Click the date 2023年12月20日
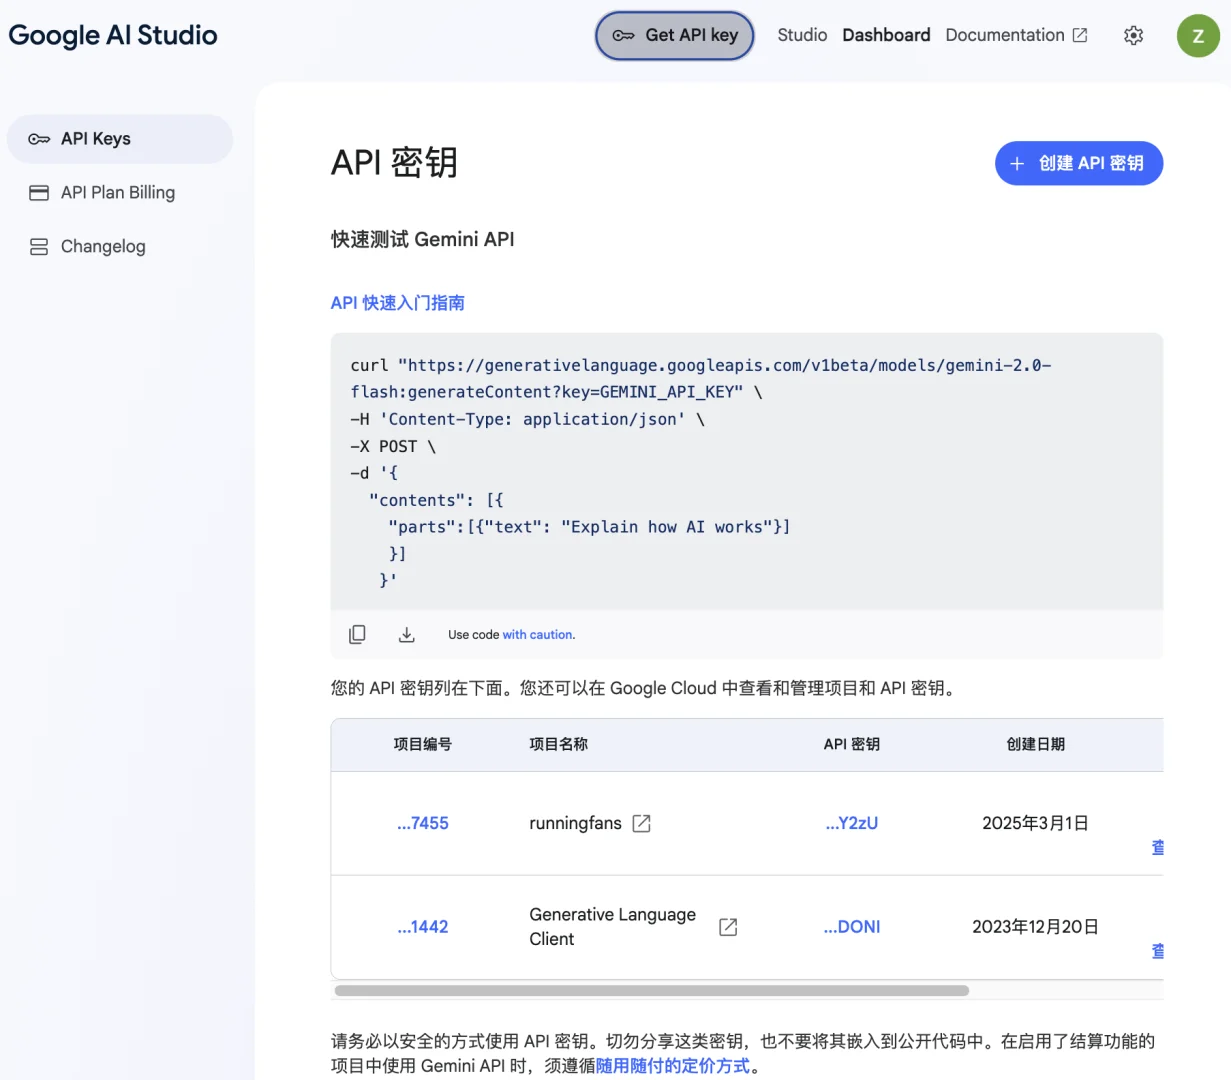Viewport: 1231px width, 1080px height. 1035,927
